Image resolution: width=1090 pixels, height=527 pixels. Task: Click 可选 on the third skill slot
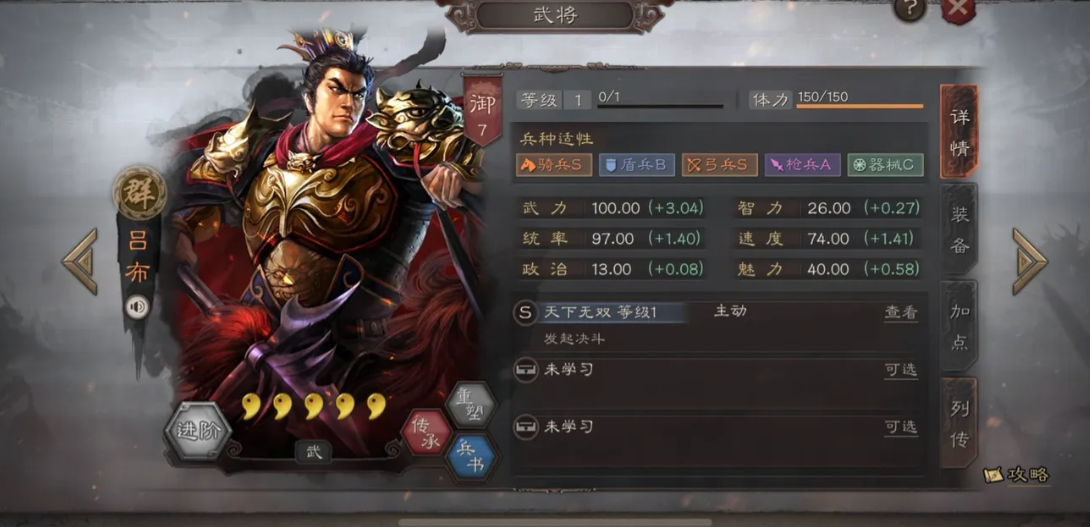[x=900, y=428]
